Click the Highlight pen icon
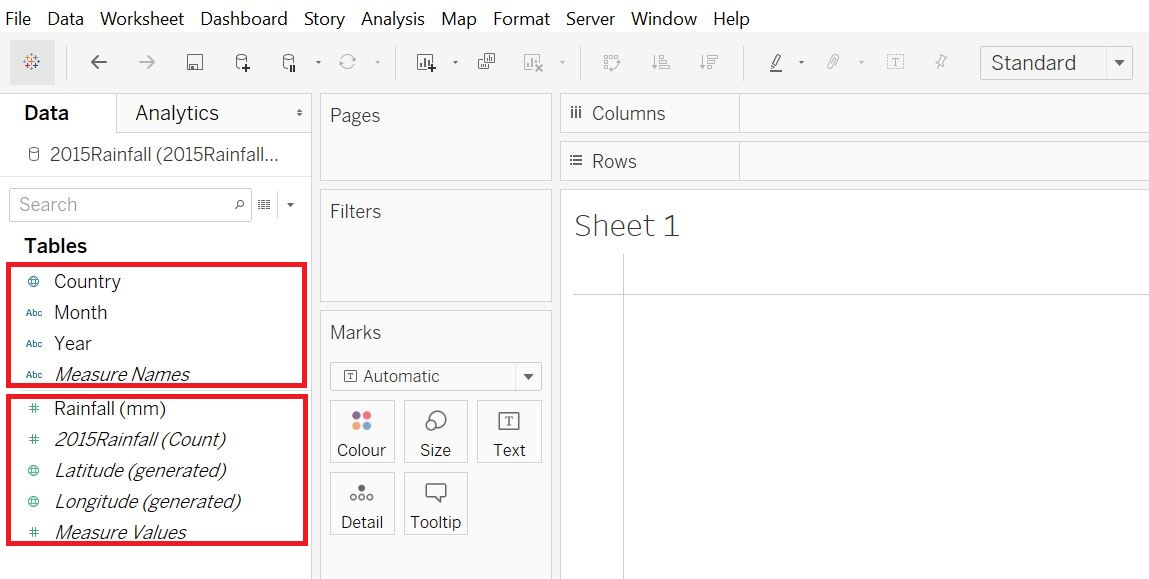 pos(776,62)
